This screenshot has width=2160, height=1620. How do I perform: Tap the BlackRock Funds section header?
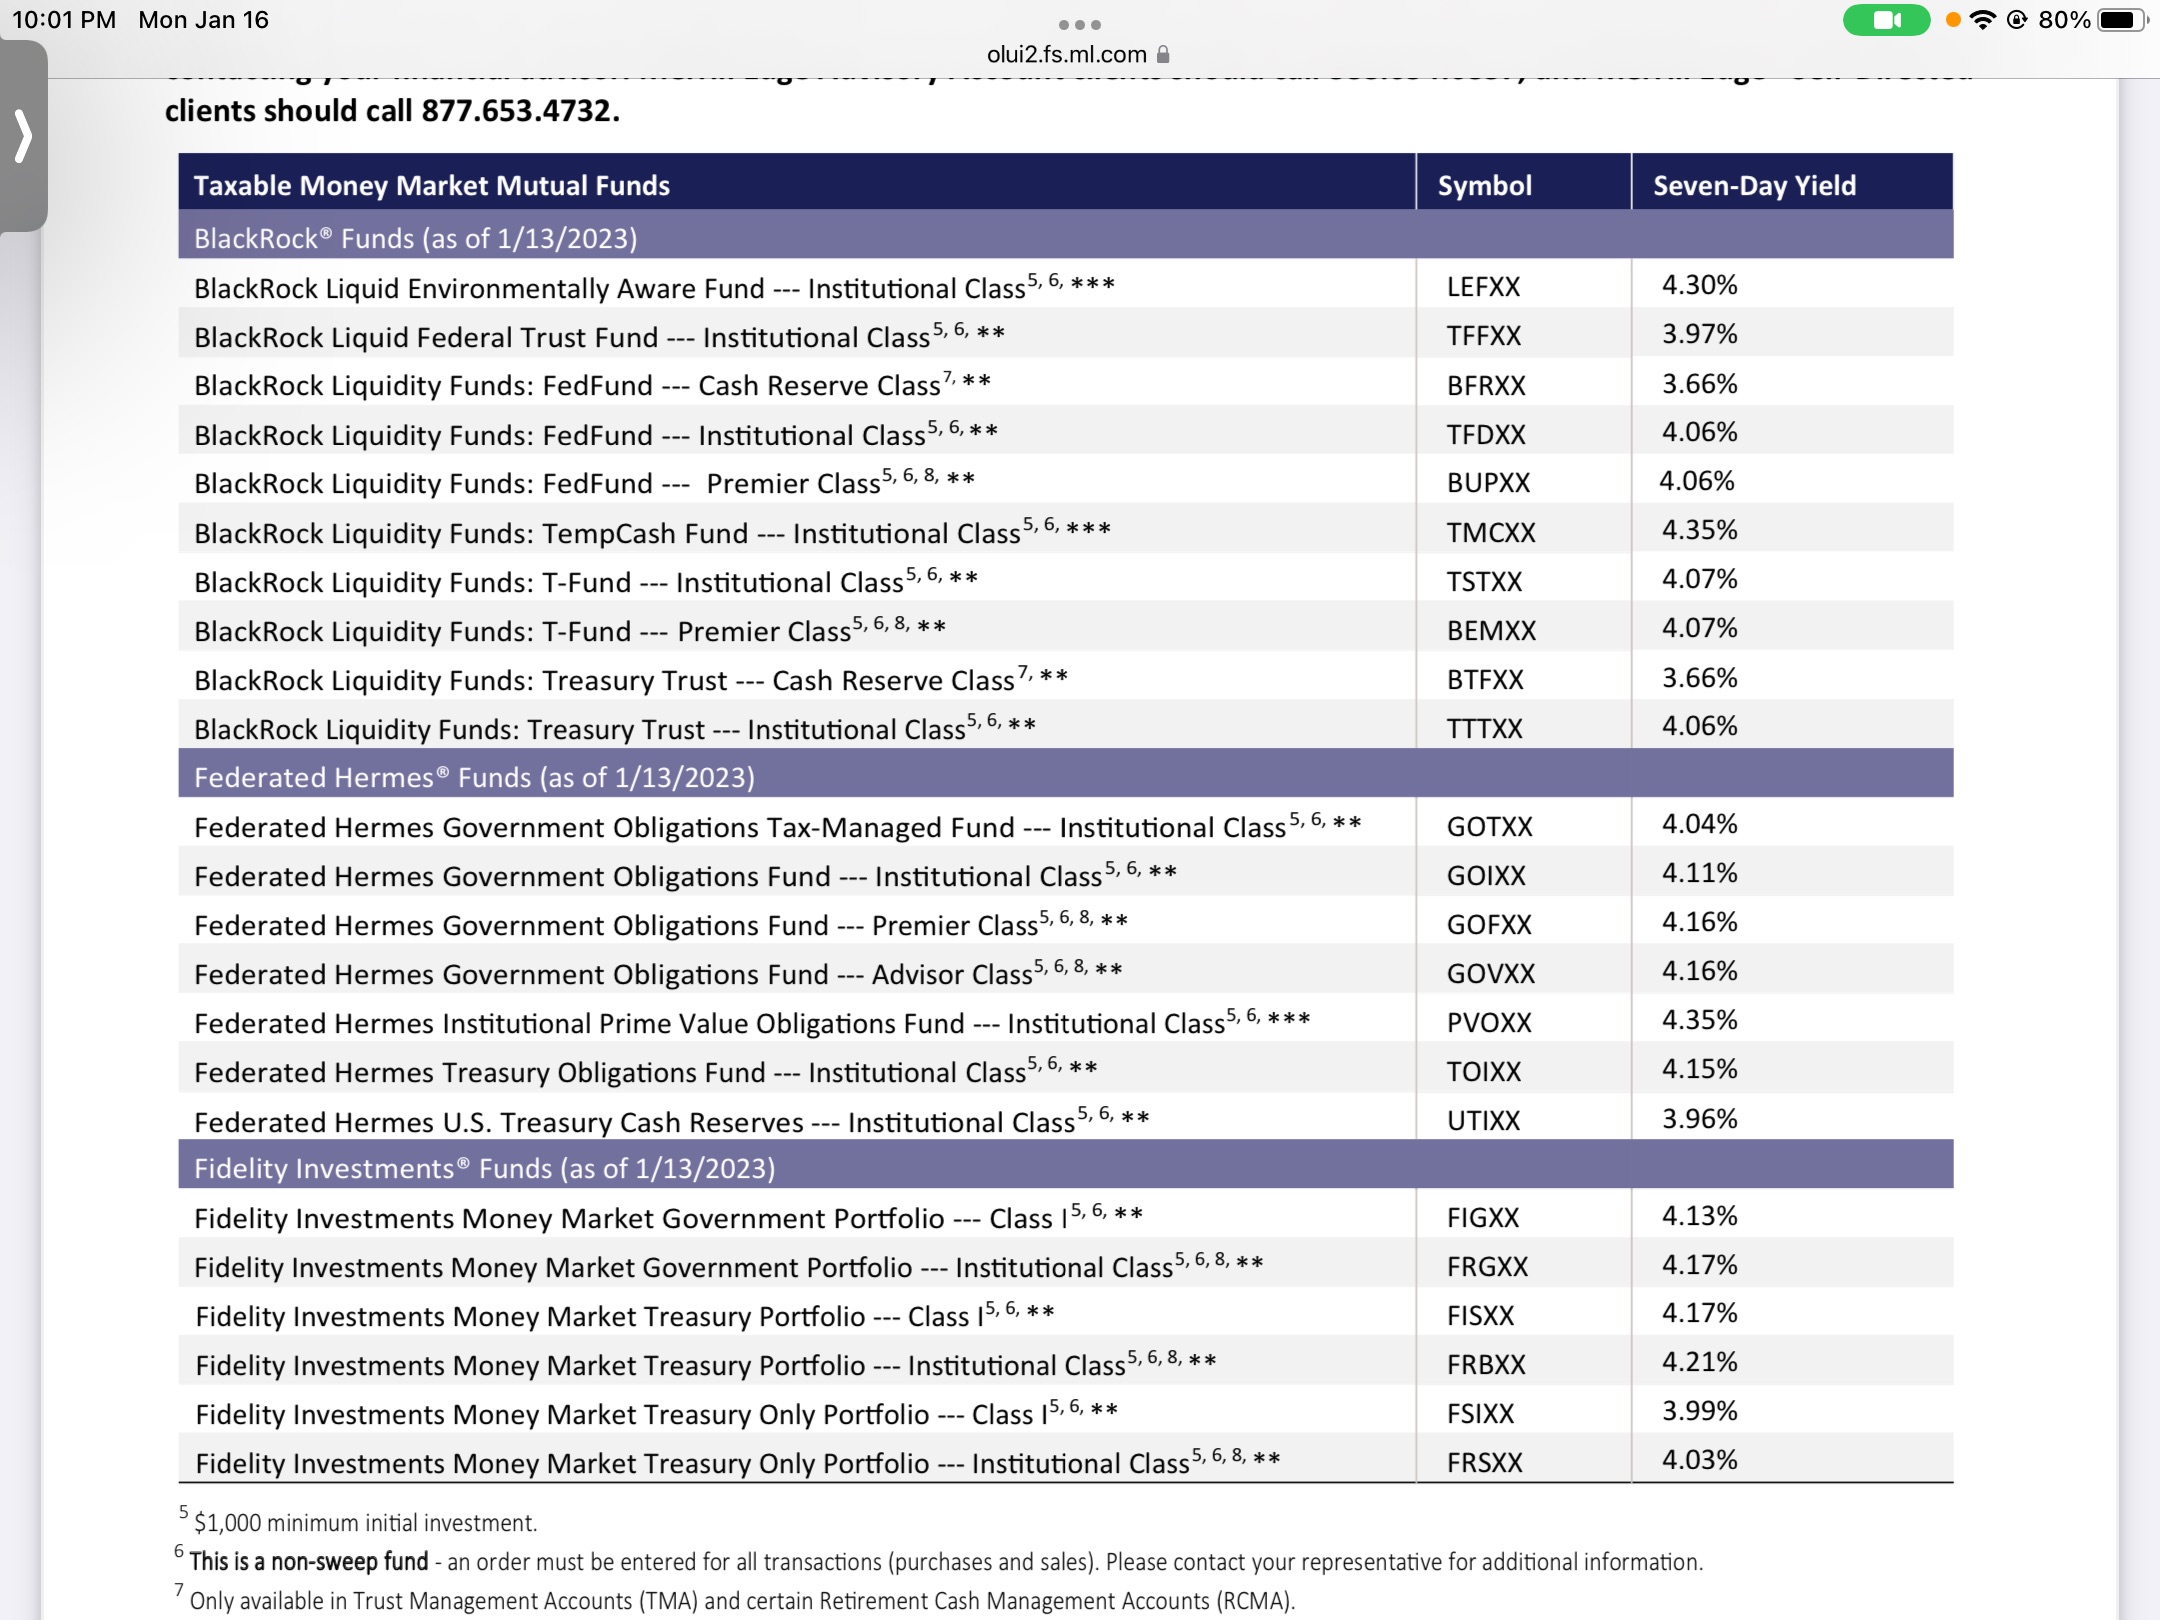pyautogui.click(x=1066, y=238)
